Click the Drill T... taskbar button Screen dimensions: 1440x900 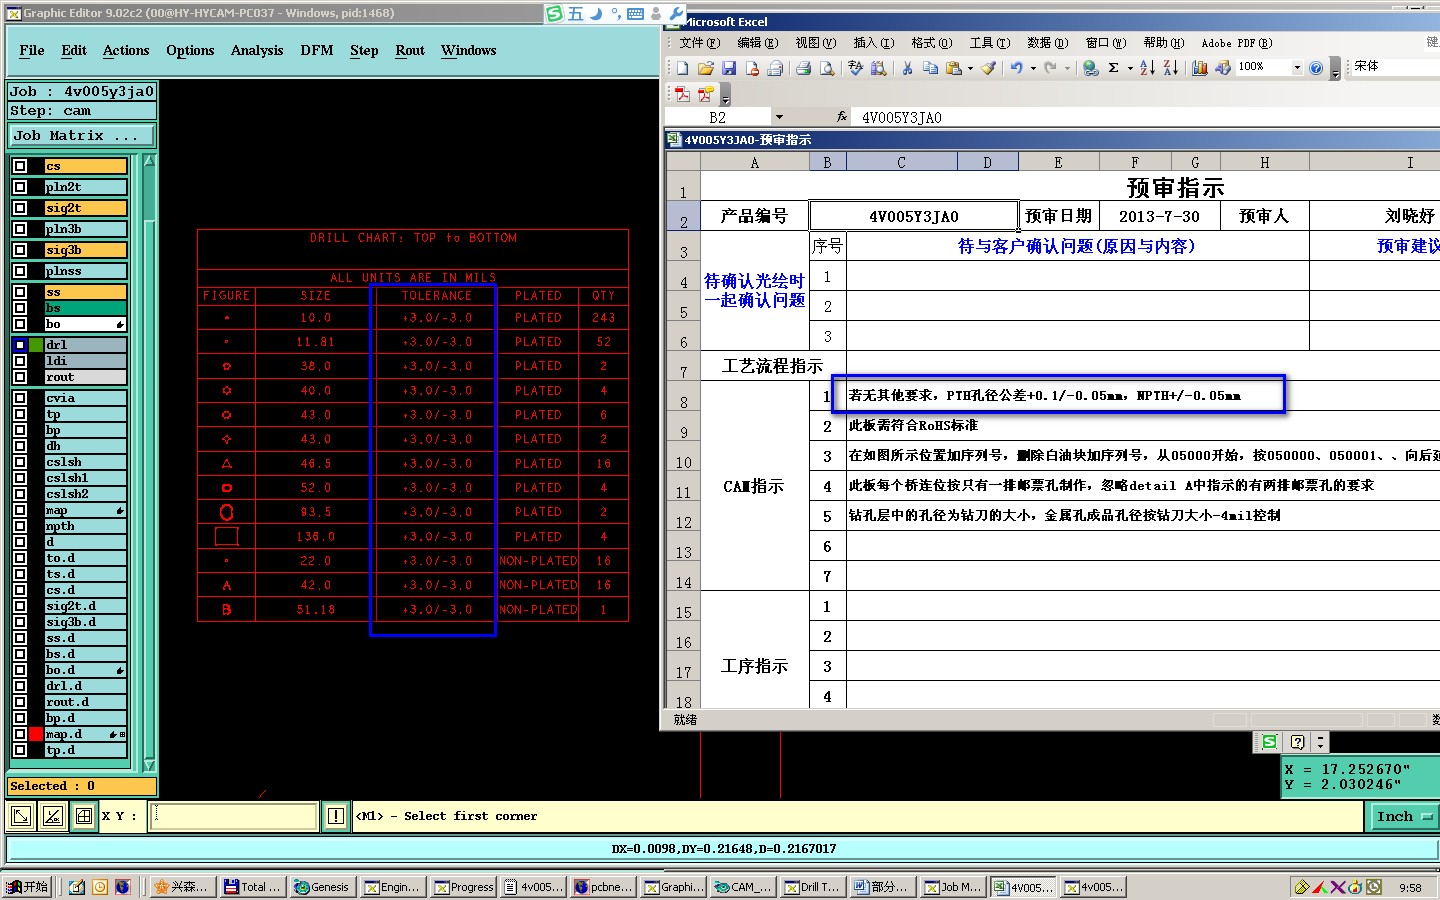tap(811, 887)
